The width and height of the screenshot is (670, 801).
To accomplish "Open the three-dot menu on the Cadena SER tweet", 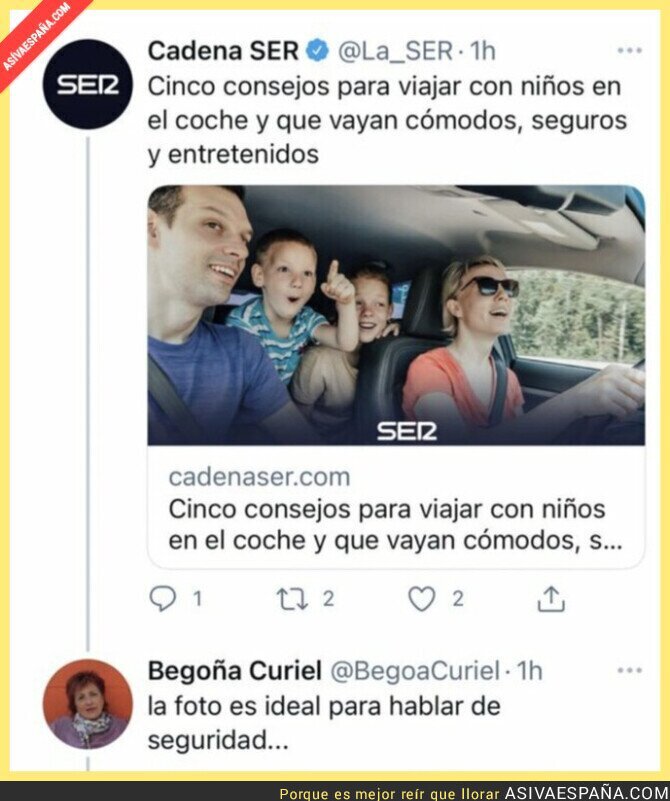I will coord(629,51).
